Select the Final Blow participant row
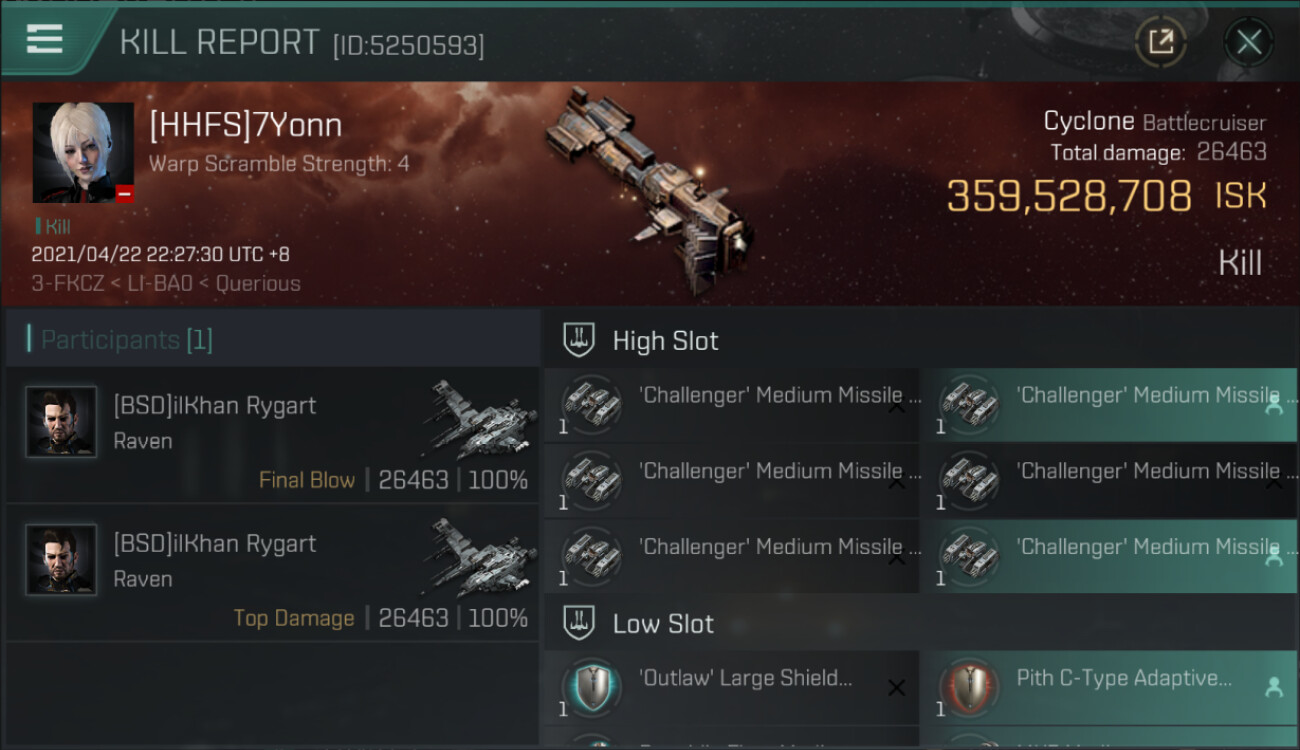The width and height of the screenshot is (1300, 750). pyautogui.click(x=273, y=435)
